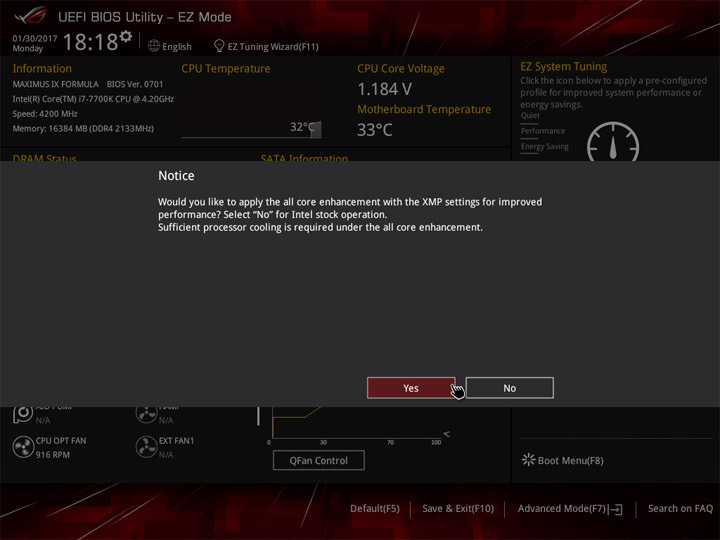Click the 18:18 clock time
720x540 pixels.
(x=90, y=42)
